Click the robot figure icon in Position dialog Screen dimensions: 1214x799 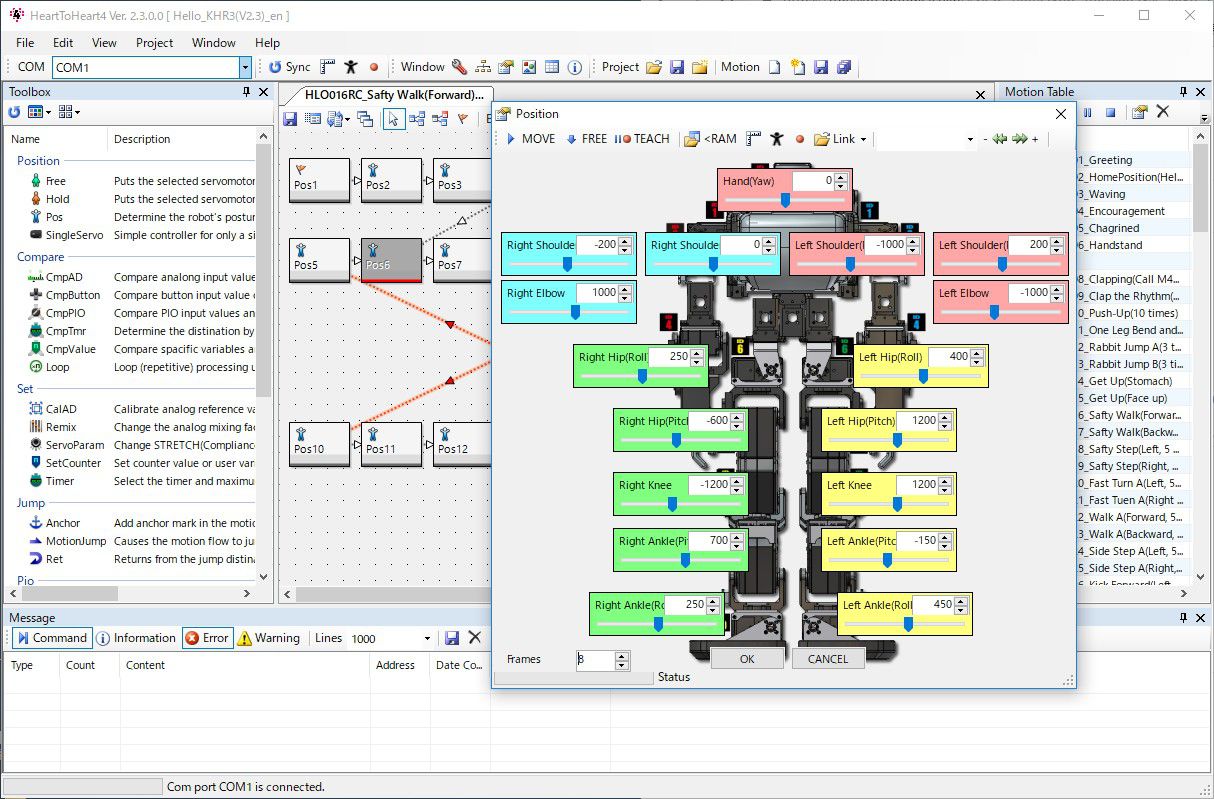tap(776, 139)
